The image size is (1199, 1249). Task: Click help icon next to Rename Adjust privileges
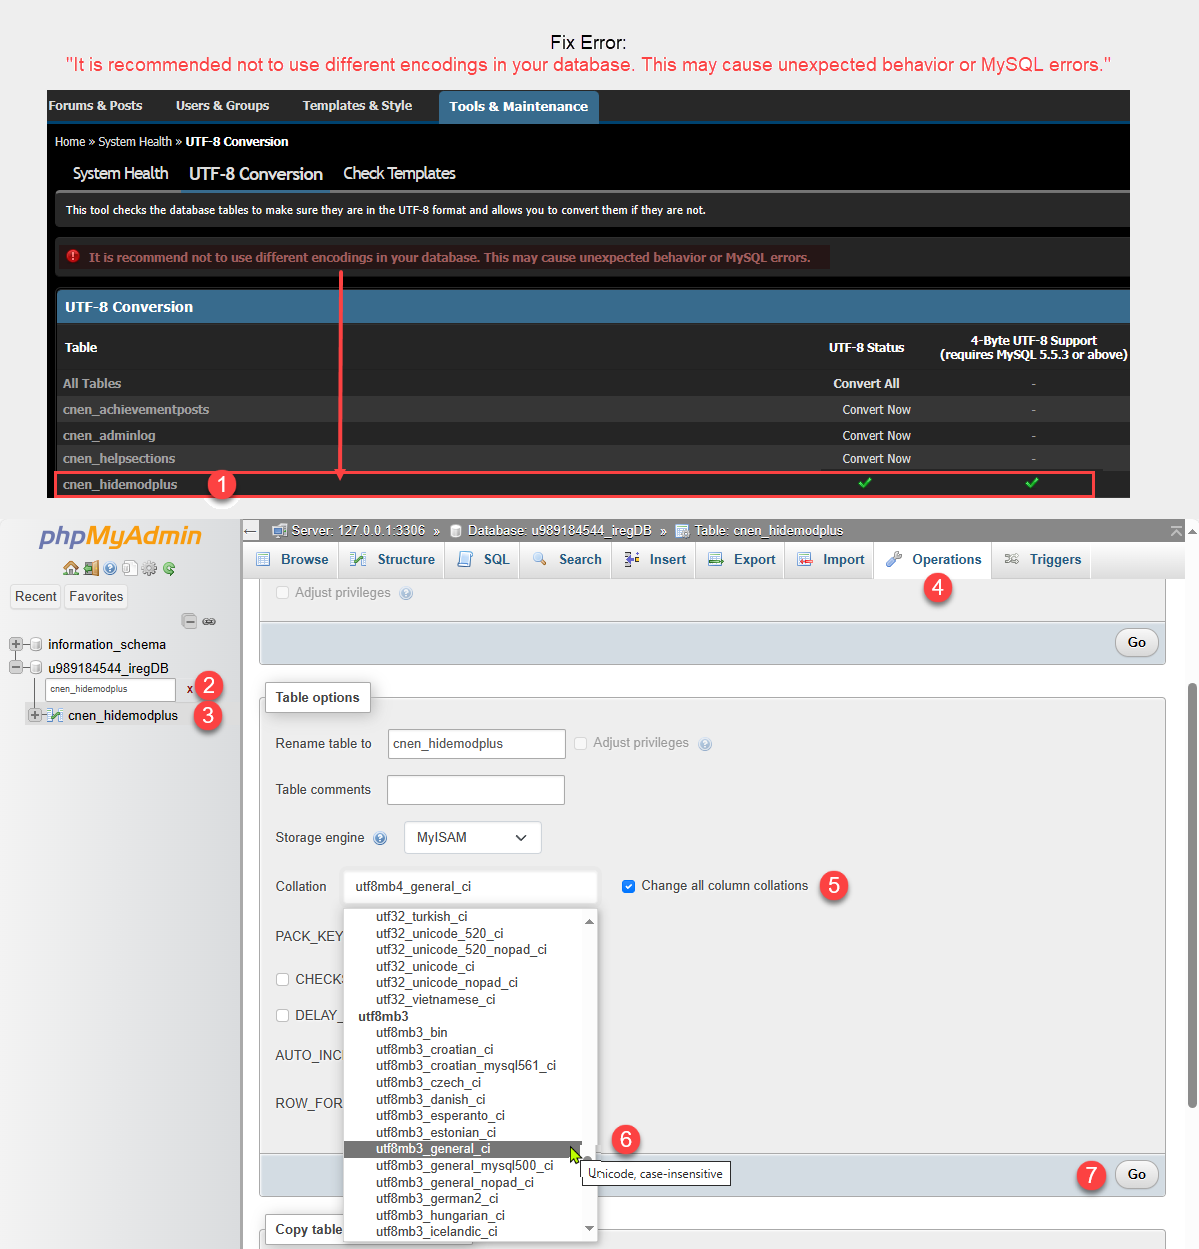click(x=705, y=744)
